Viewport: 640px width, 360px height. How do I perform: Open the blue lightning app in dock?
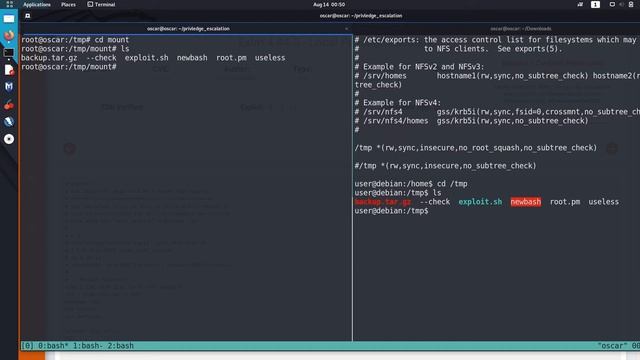coord(9,122)
